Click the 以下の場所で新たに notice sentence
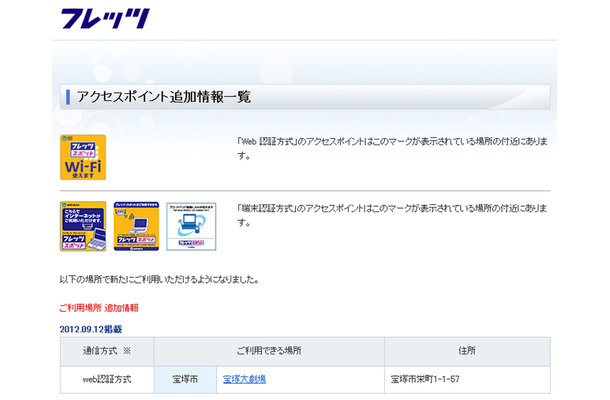This screenshot has height=400, width=610. [x=159, y=279]
